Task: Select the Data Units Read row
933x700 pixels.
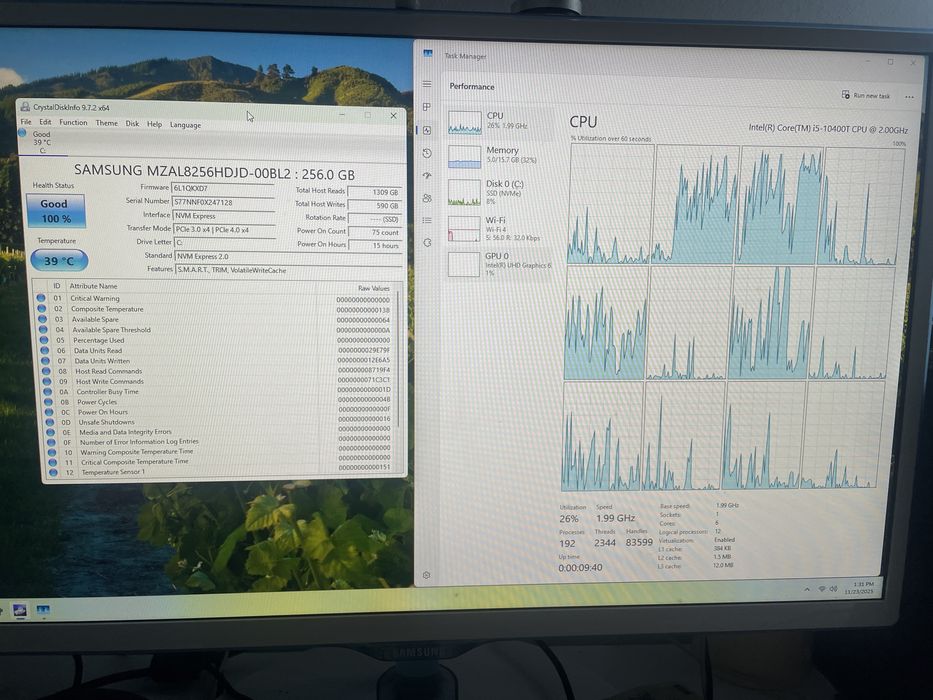Action: 217,351
